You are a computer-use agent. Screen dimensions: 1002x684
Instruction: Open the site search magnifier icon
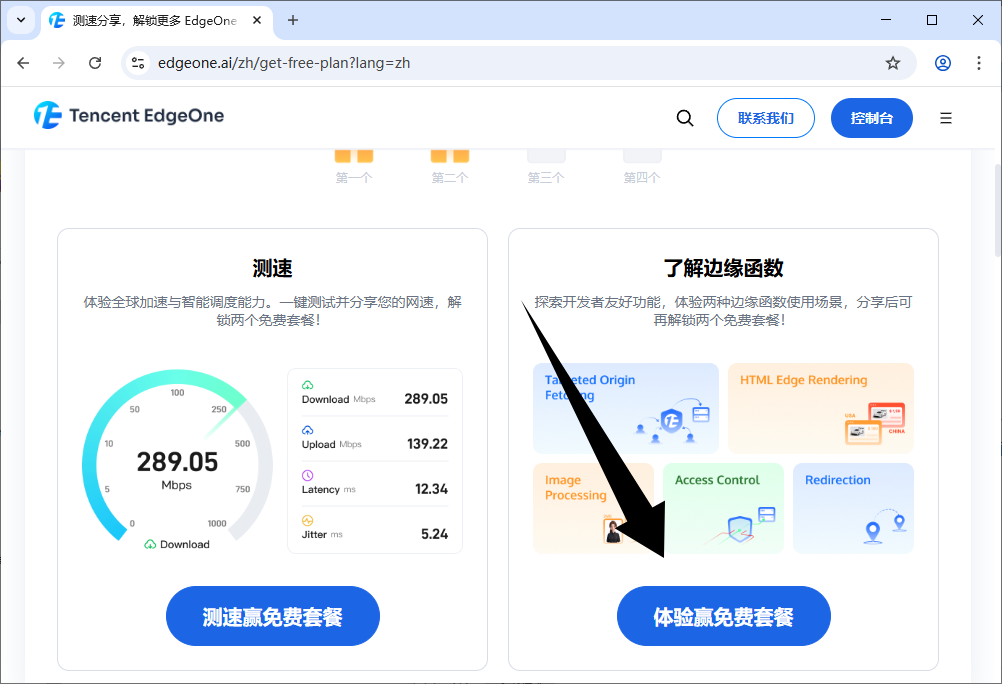[685, 118]
